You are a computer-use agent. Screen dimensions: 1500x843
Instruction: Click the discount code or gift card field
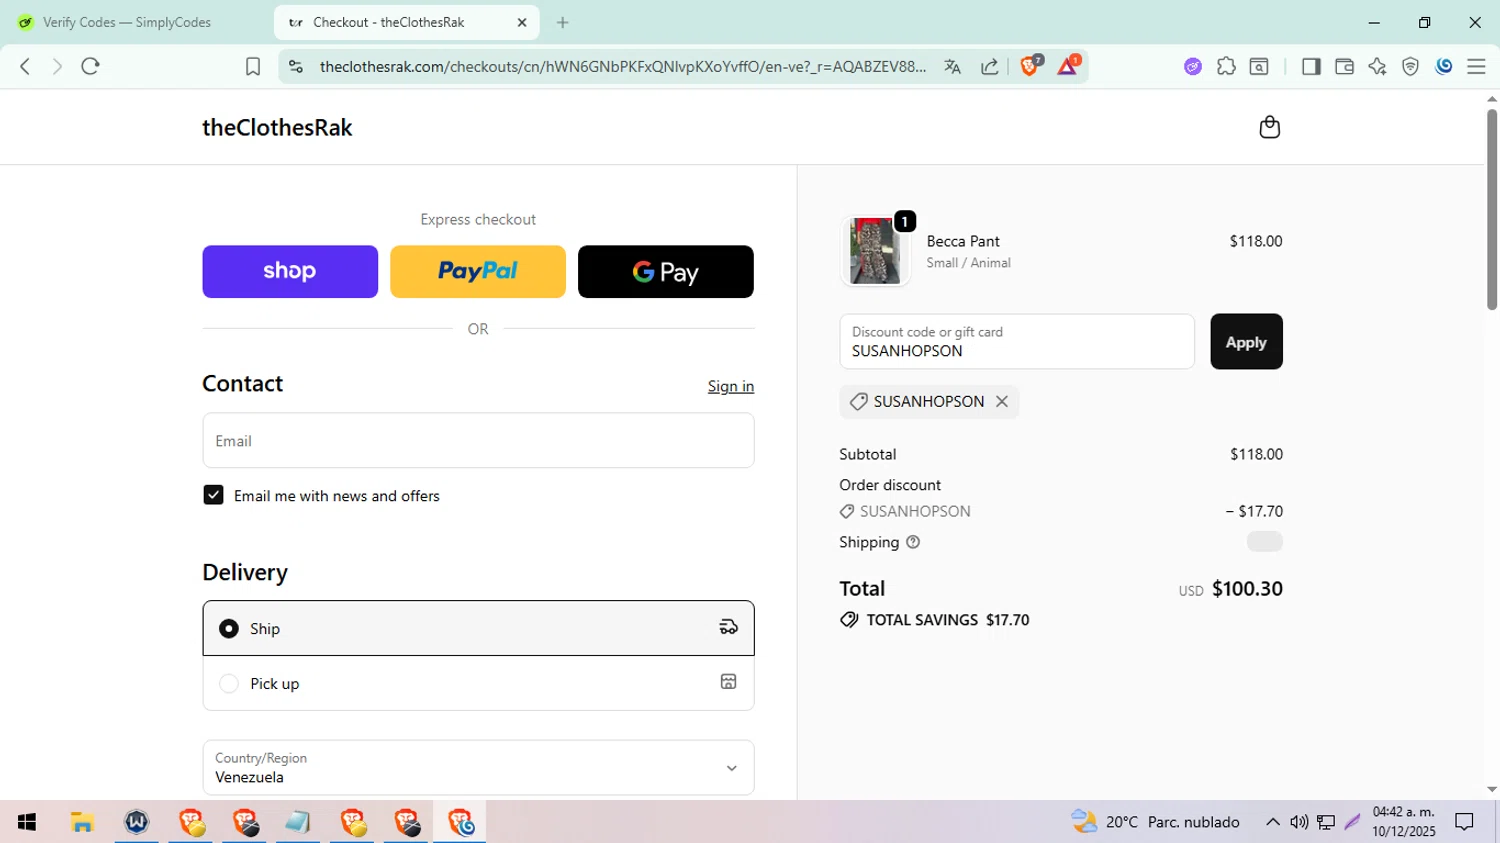[x=1017, y=342]
